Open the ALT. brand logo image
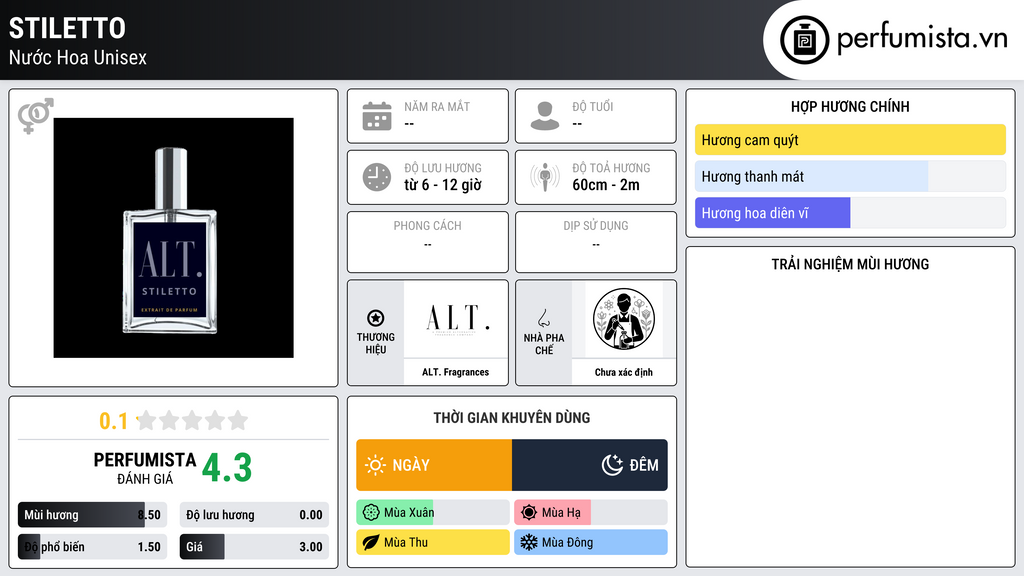Viewport: 1024px width, 576px height. [x=456, y=319]
